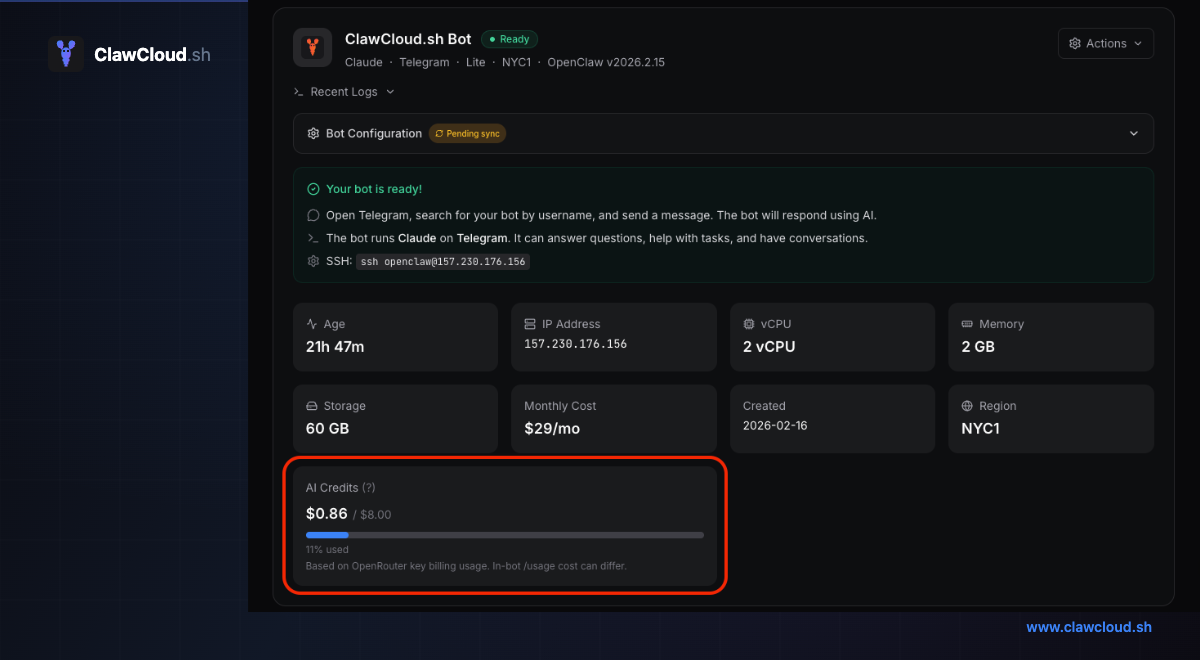The height and width of the screenshot is (660, 1200).
Task: Click the IP Address server icon
Action: [530, 324]
